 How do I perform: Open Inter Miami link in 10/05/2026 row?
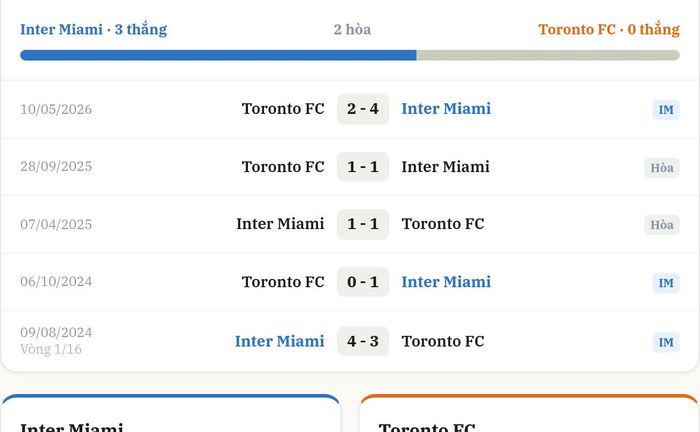446,109
